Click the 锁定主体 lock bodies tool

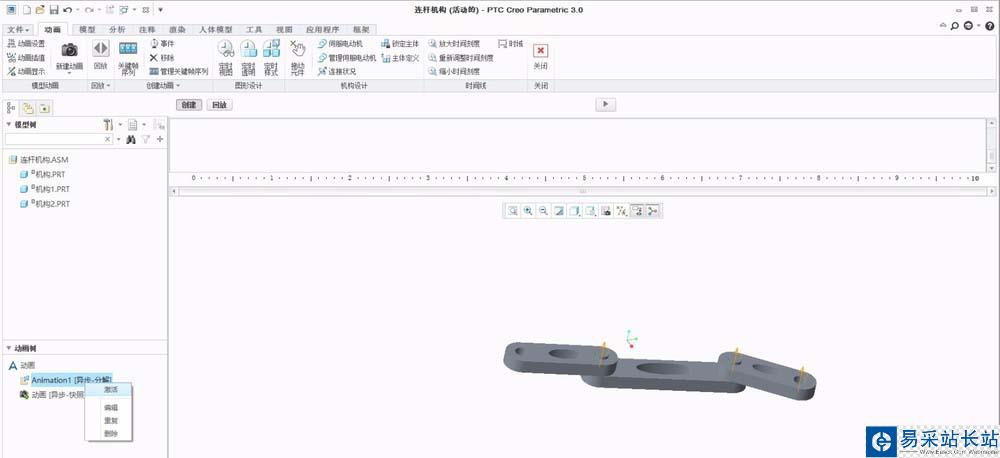400,43
